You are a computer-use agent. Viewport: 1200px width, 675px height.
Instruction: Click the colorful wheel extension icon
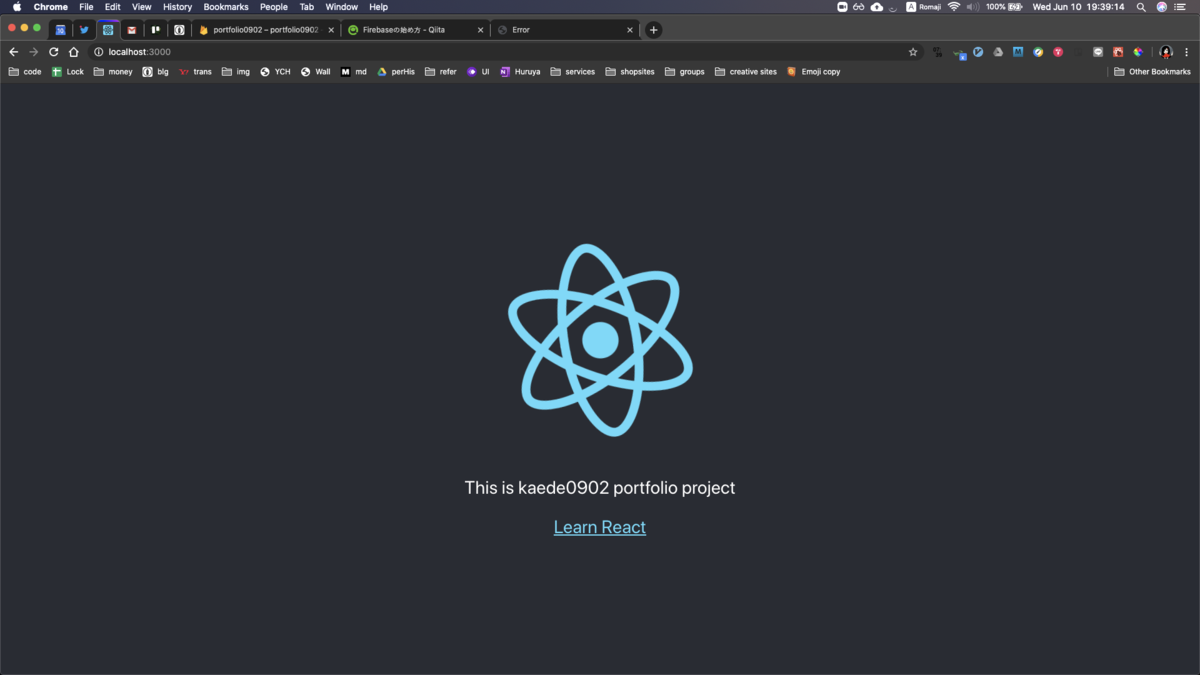pyautogui.click(x=1138, y=52)
